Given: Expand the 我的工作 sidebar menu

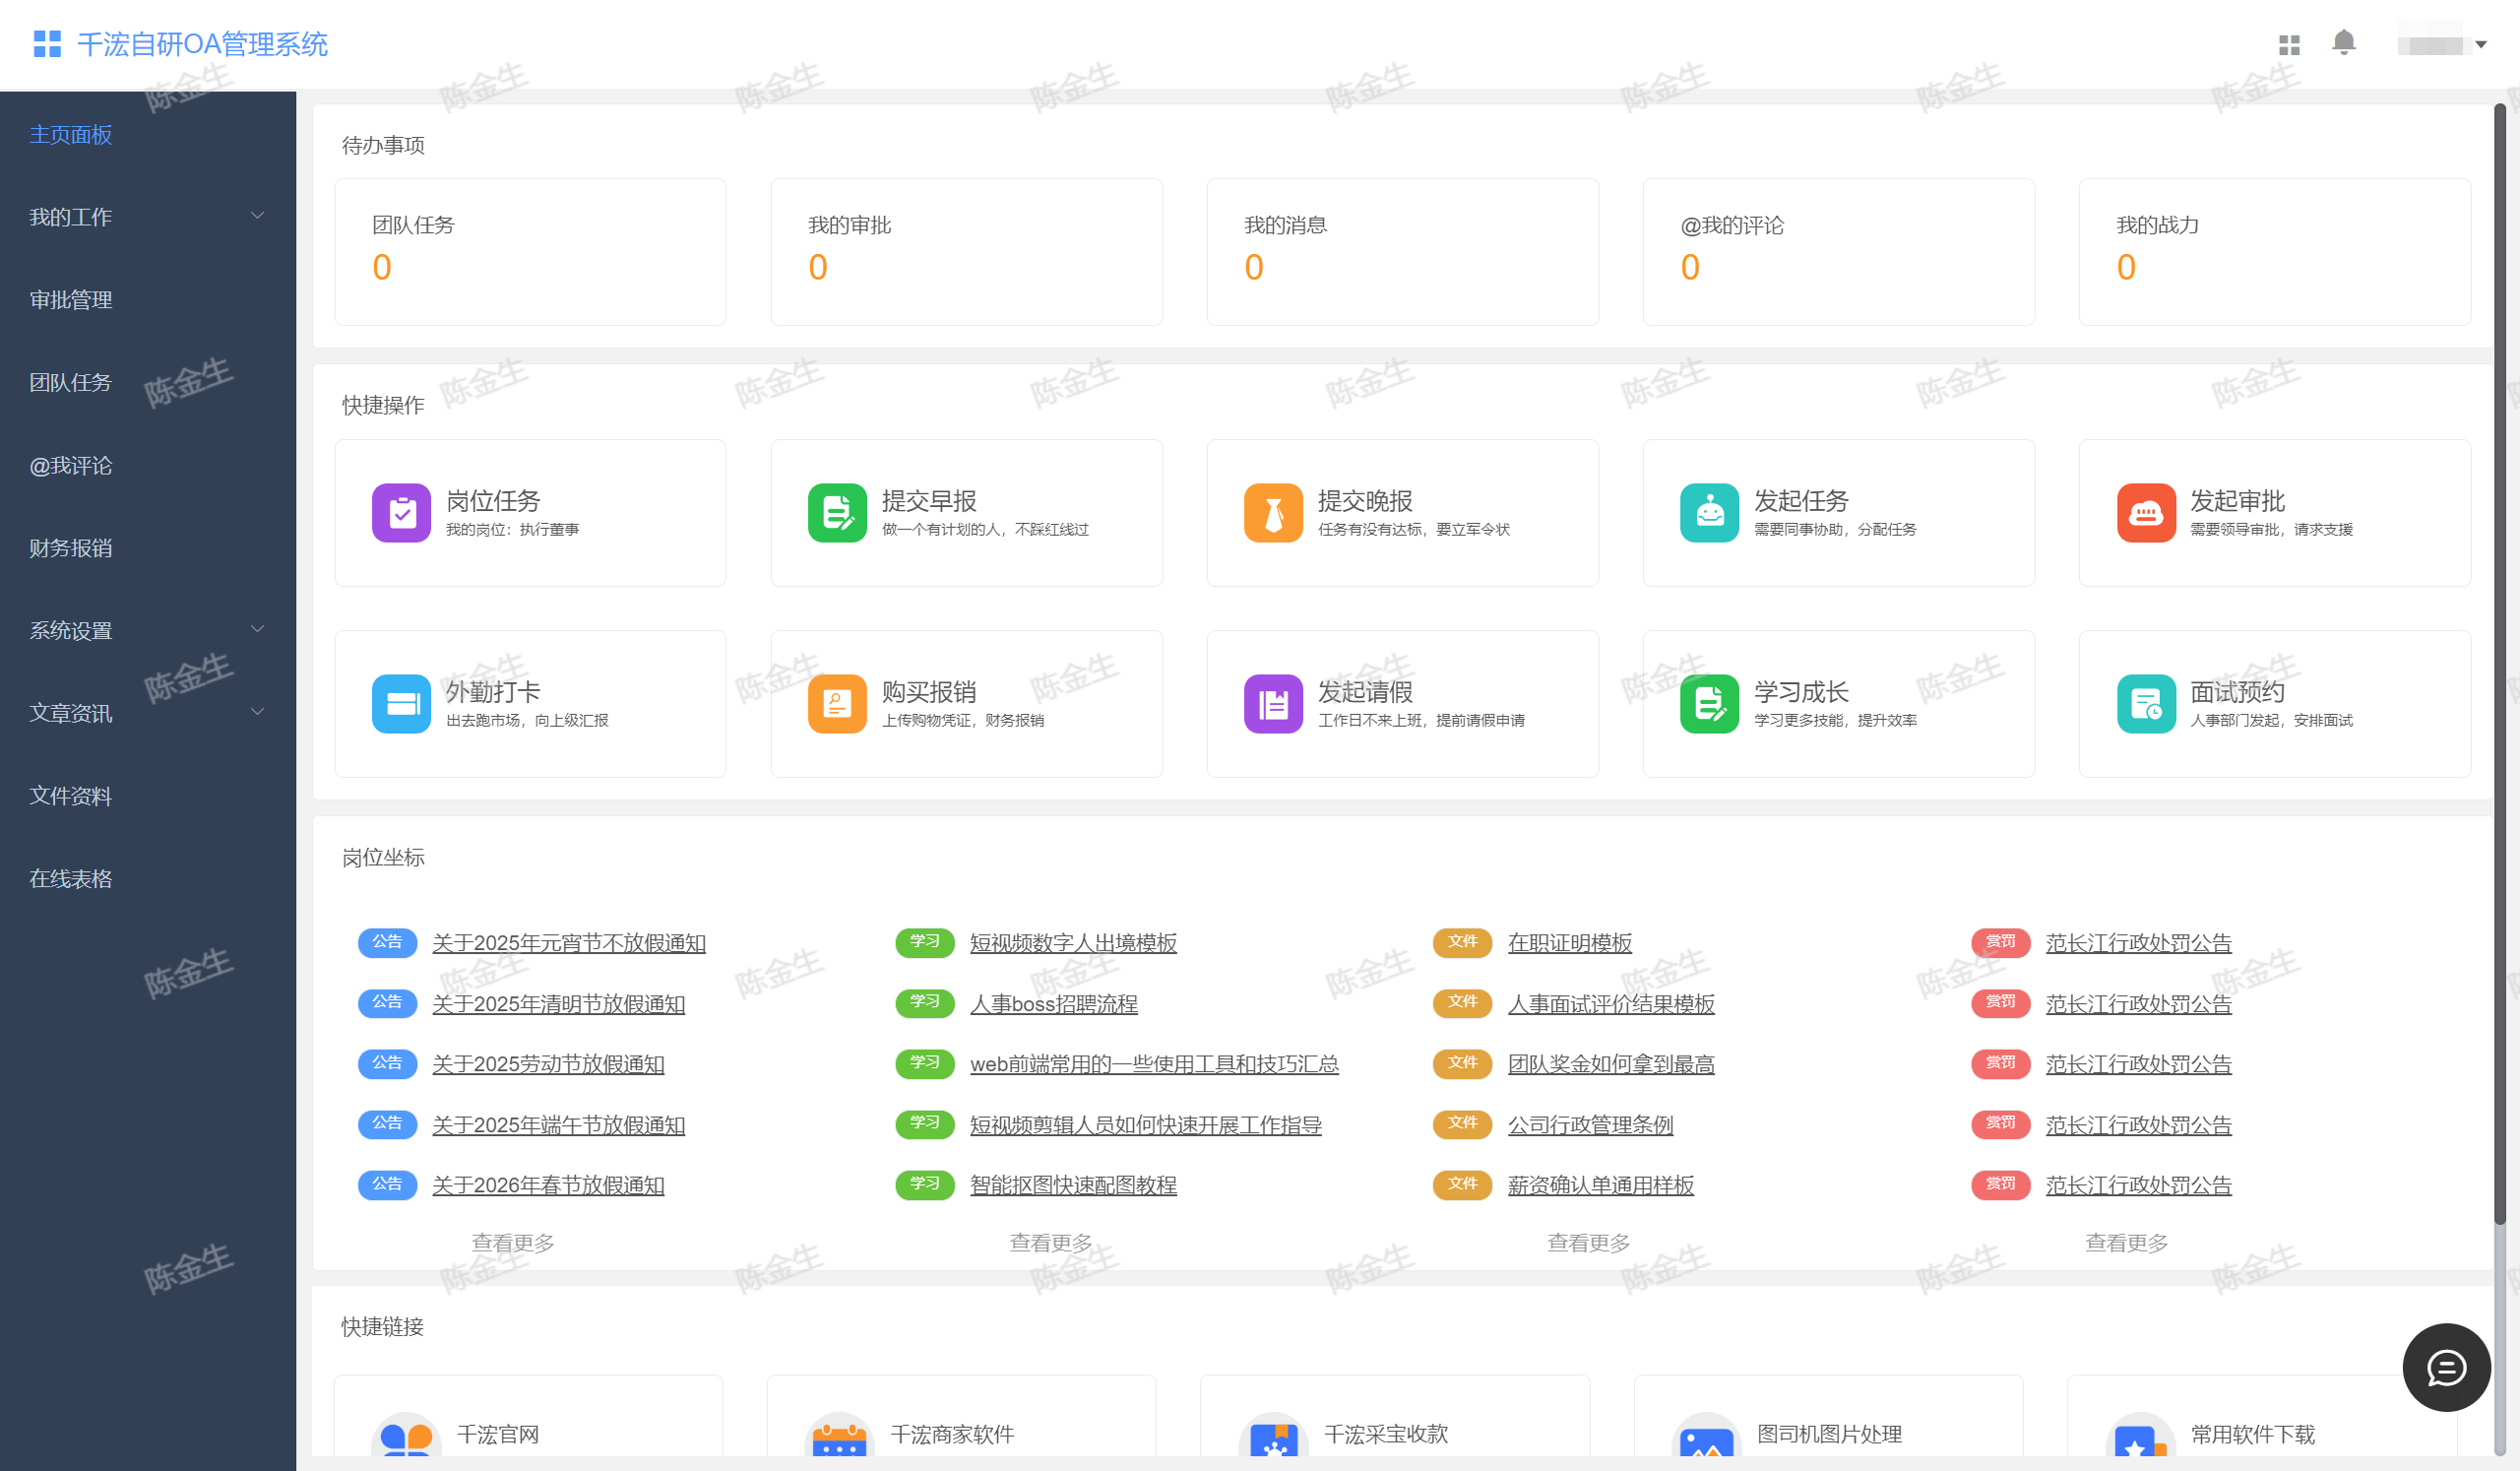Looking at the screenshot, I should [x=148, y=217].
